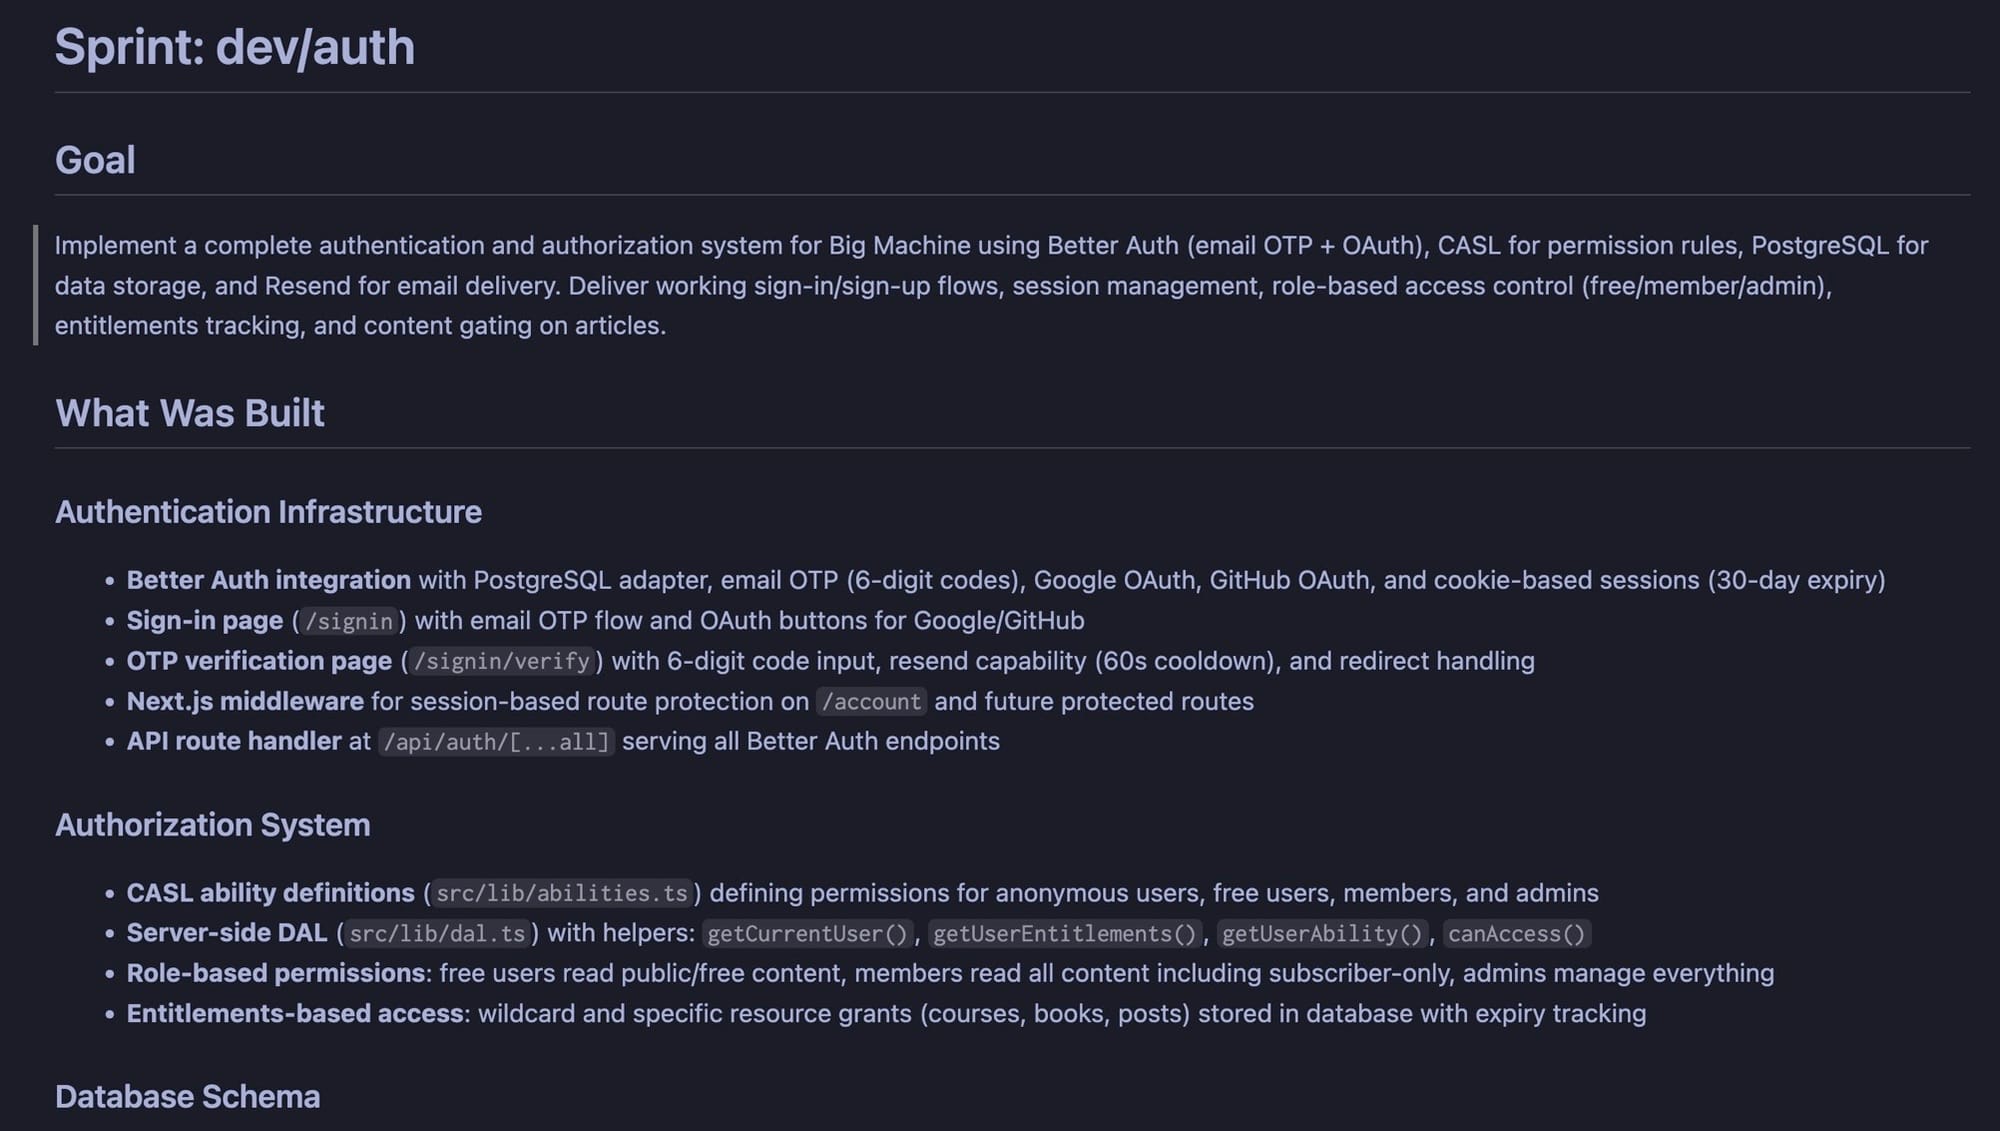Select the "Authentication Infrastructure" subheading
This screenshot has width=2000, height=1131.
(x=268, y=512)
